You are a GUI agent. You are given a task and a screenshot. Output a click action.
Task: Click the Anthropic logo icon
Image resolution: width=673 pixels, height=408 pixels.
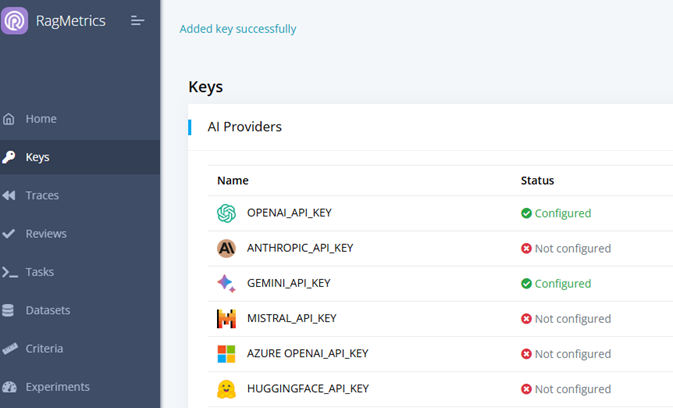click(x=226, y=248)
